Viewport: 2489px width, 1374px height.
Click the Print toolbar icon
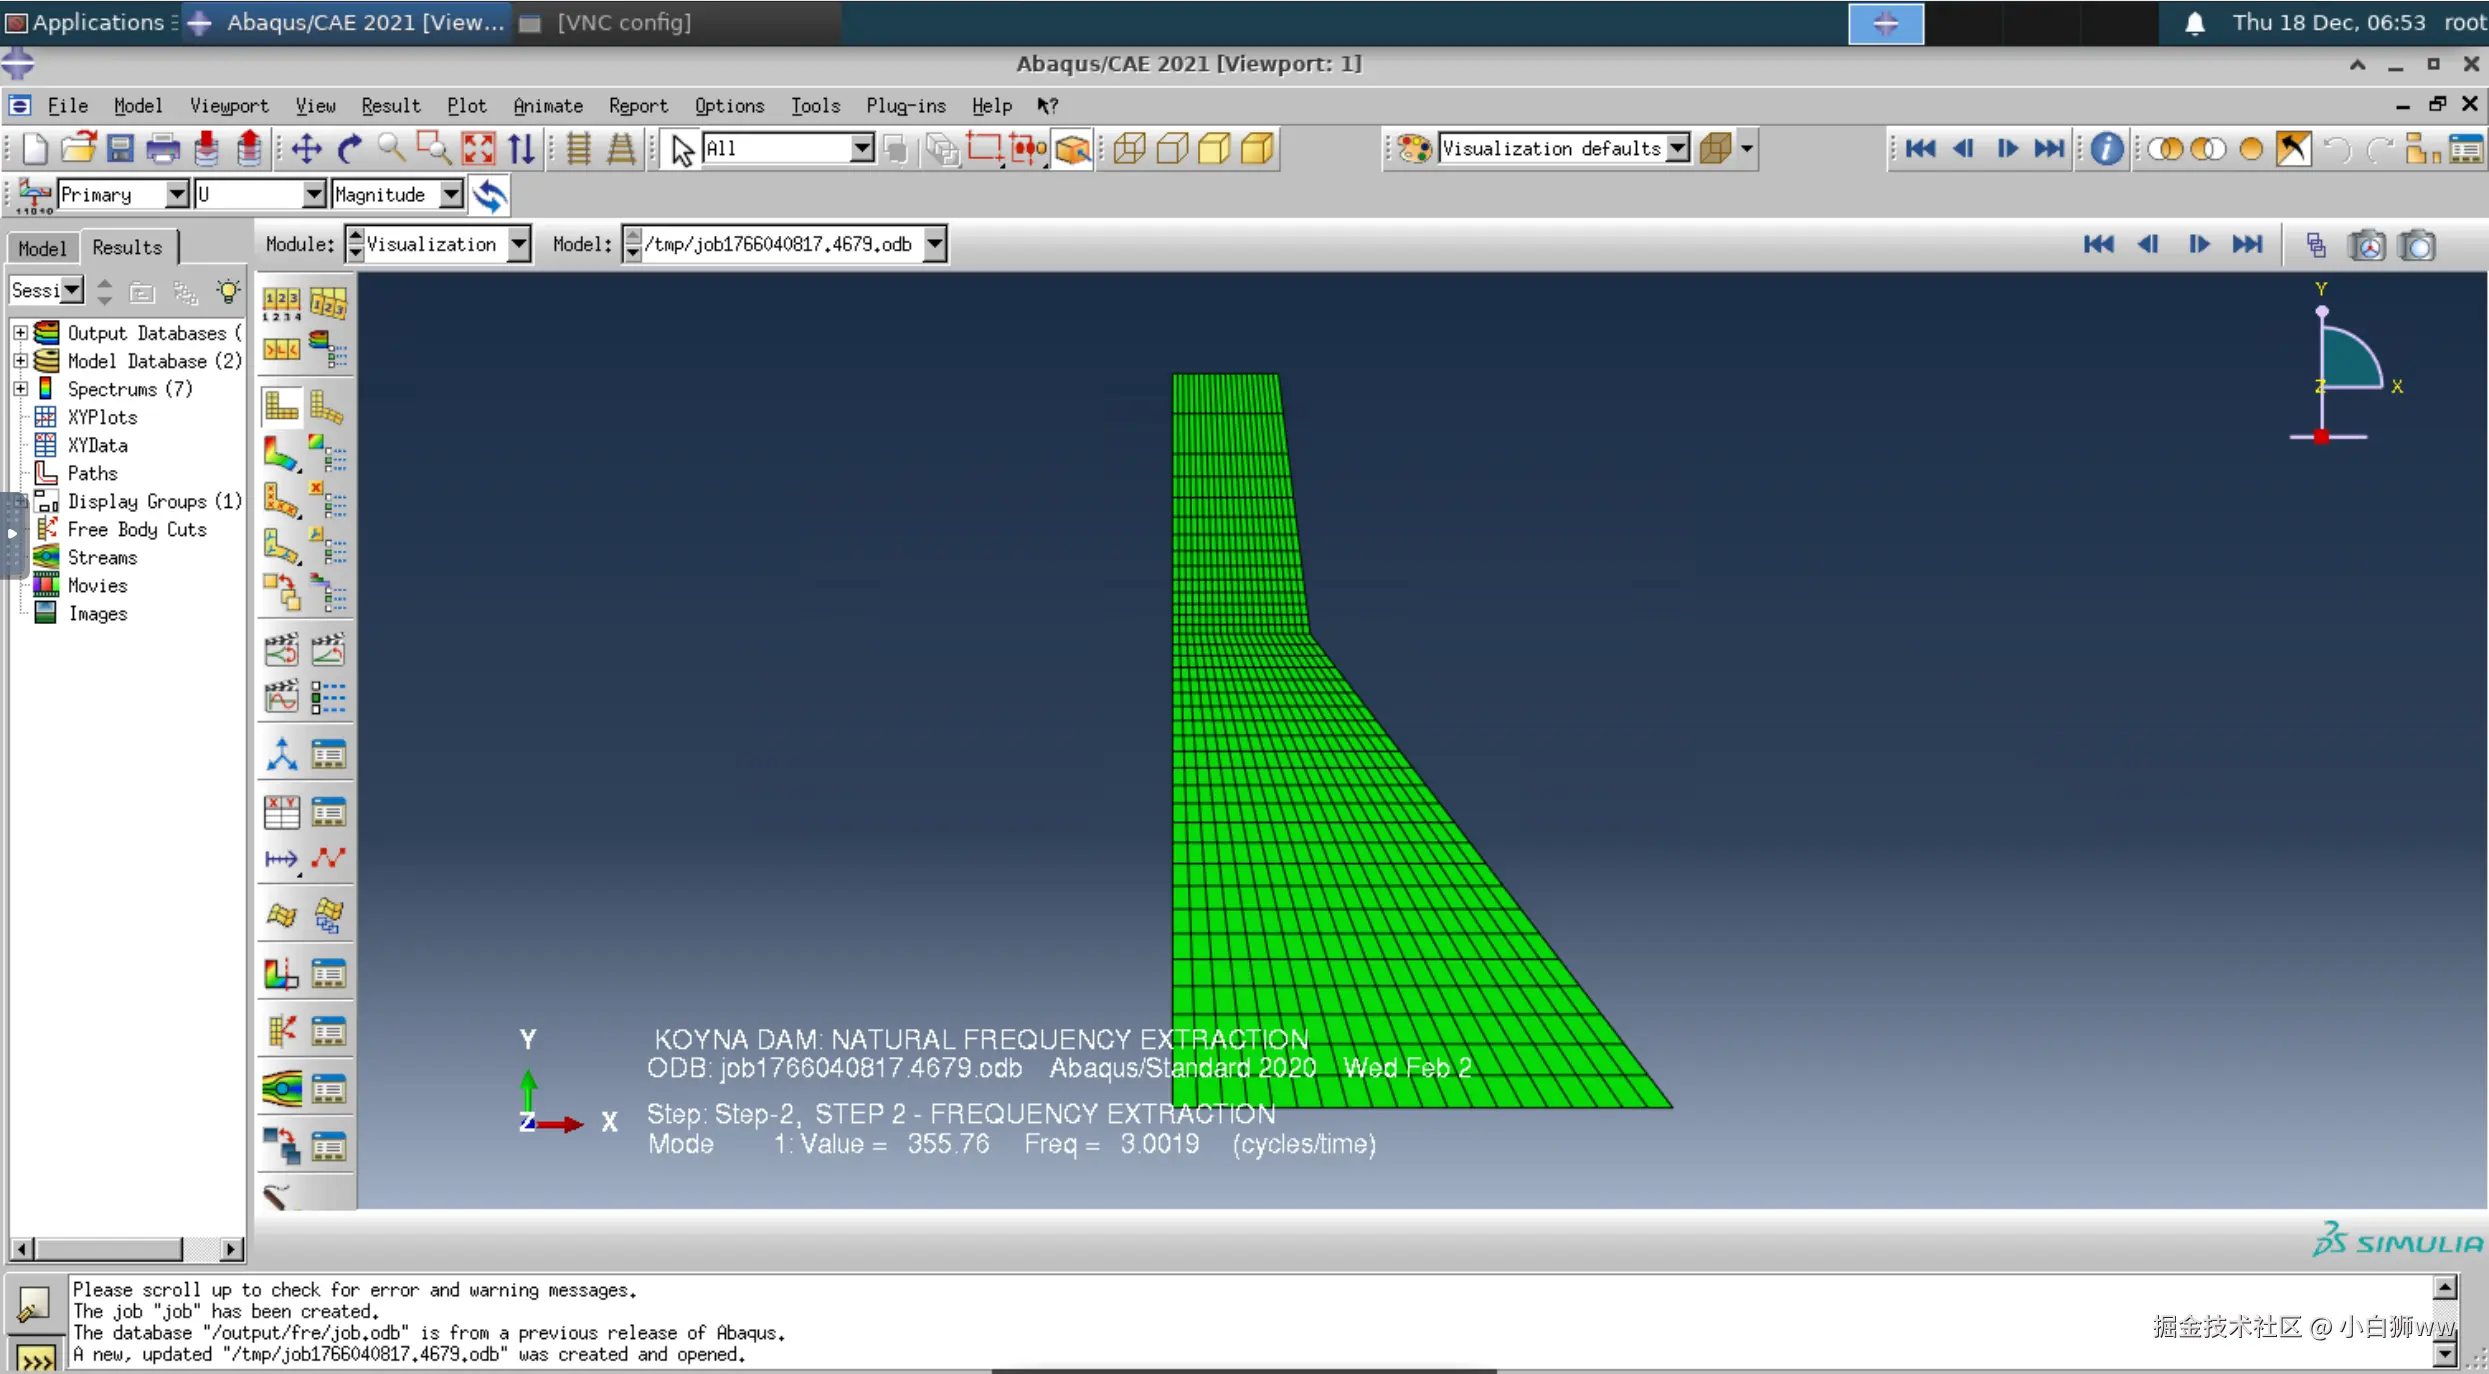pos(163,150)
